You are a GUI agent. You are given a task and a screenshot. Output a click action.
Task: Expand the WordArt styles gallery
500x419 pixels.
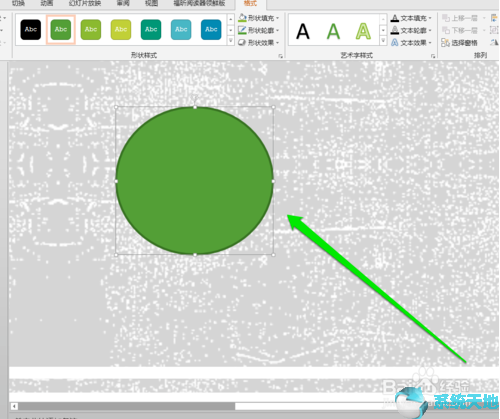(x=383, y=41)
